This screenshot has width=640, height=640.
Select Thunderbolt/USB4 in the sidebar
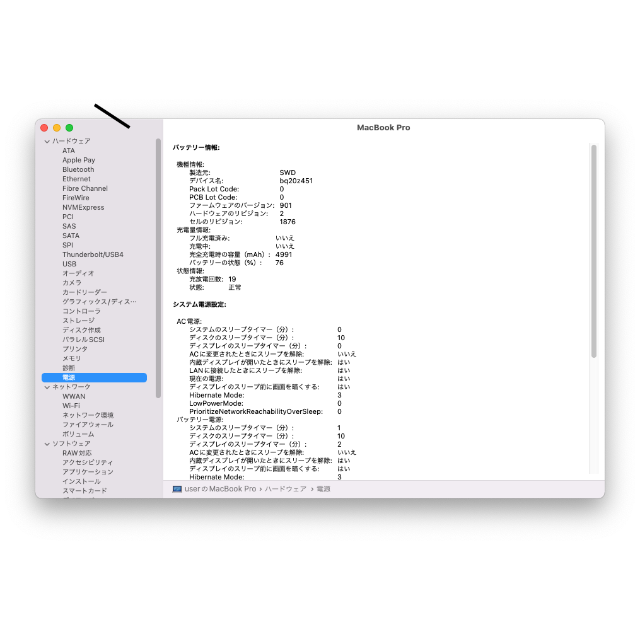click(x=93, y=254)
